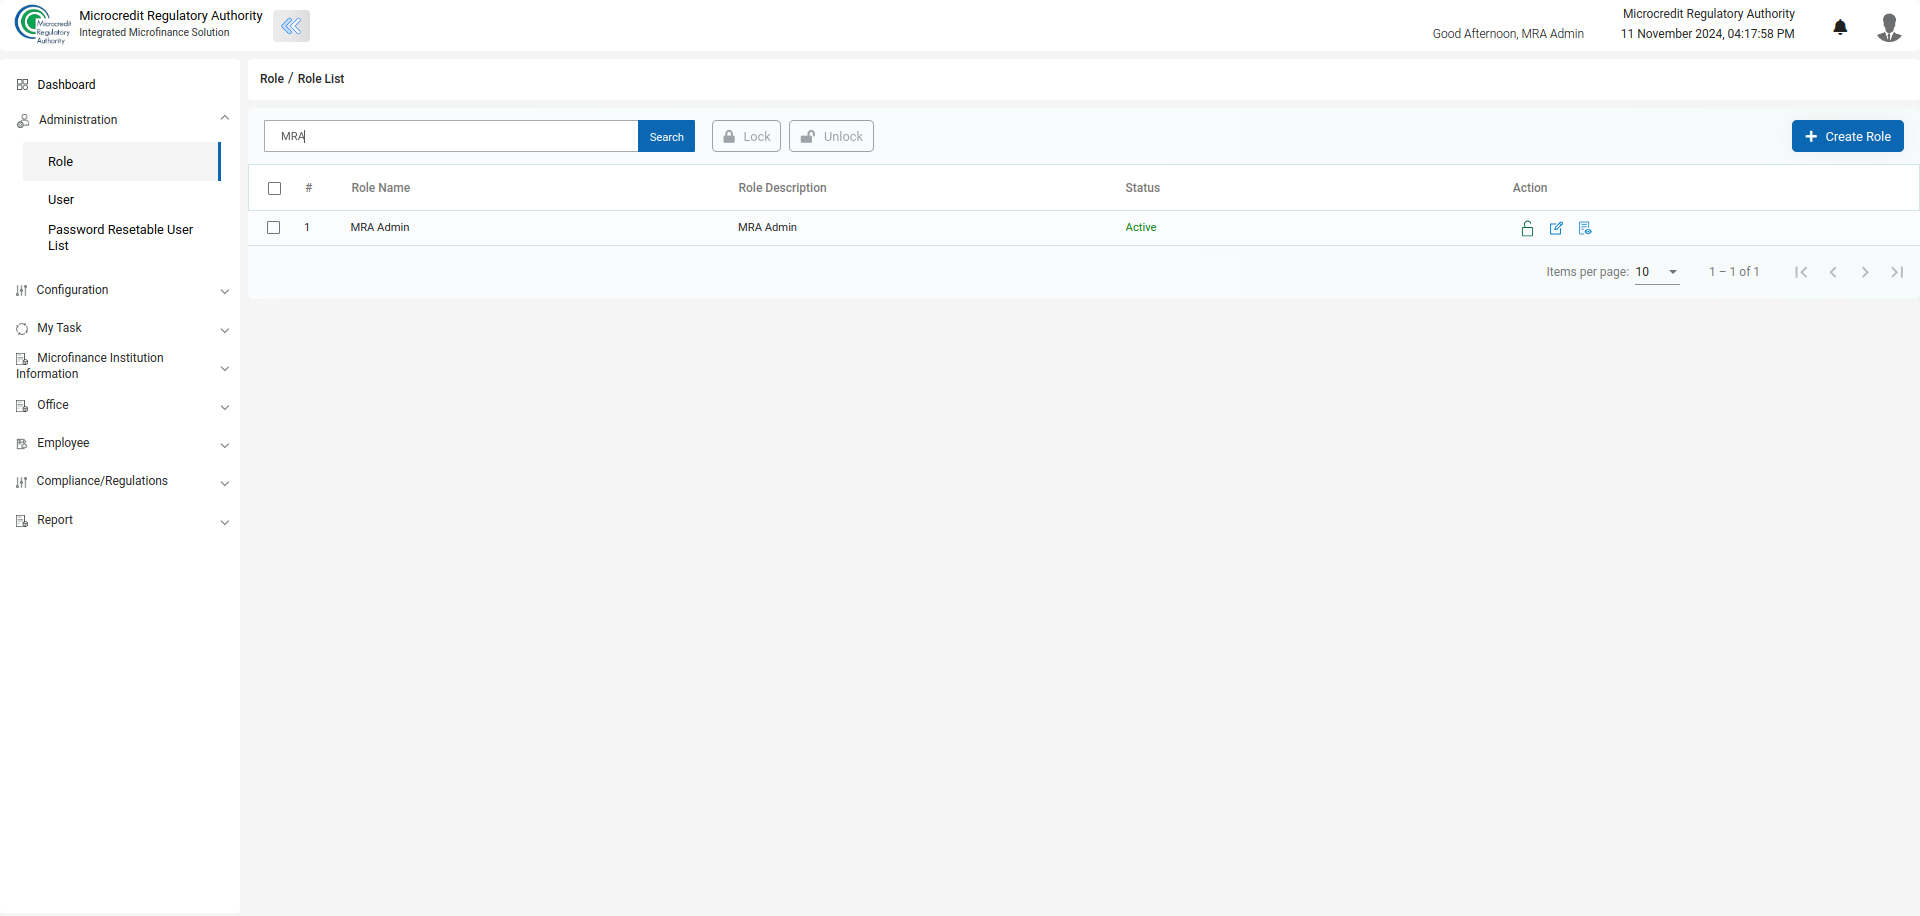
Task: Click the Administration people icon in sidebar
Action: [23, 121]
